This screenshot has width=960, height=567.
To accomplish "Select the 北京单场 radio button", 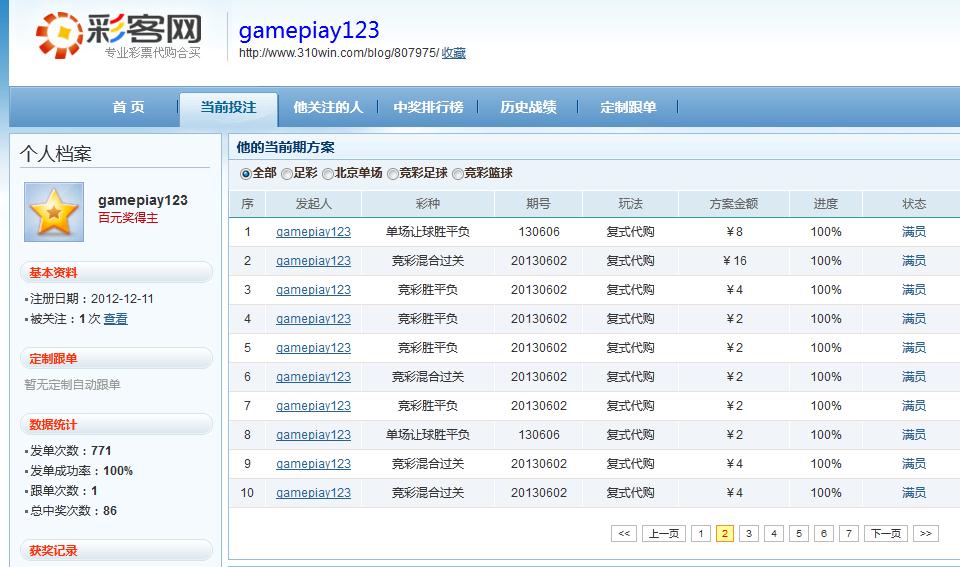I will coord(328,174).
